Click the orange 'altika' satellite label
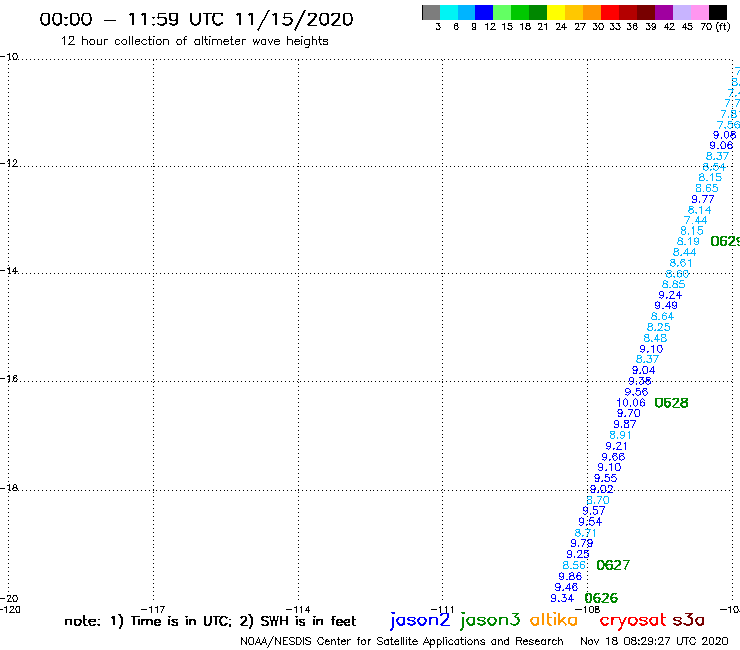740x650 pixels. coord(554,620)
